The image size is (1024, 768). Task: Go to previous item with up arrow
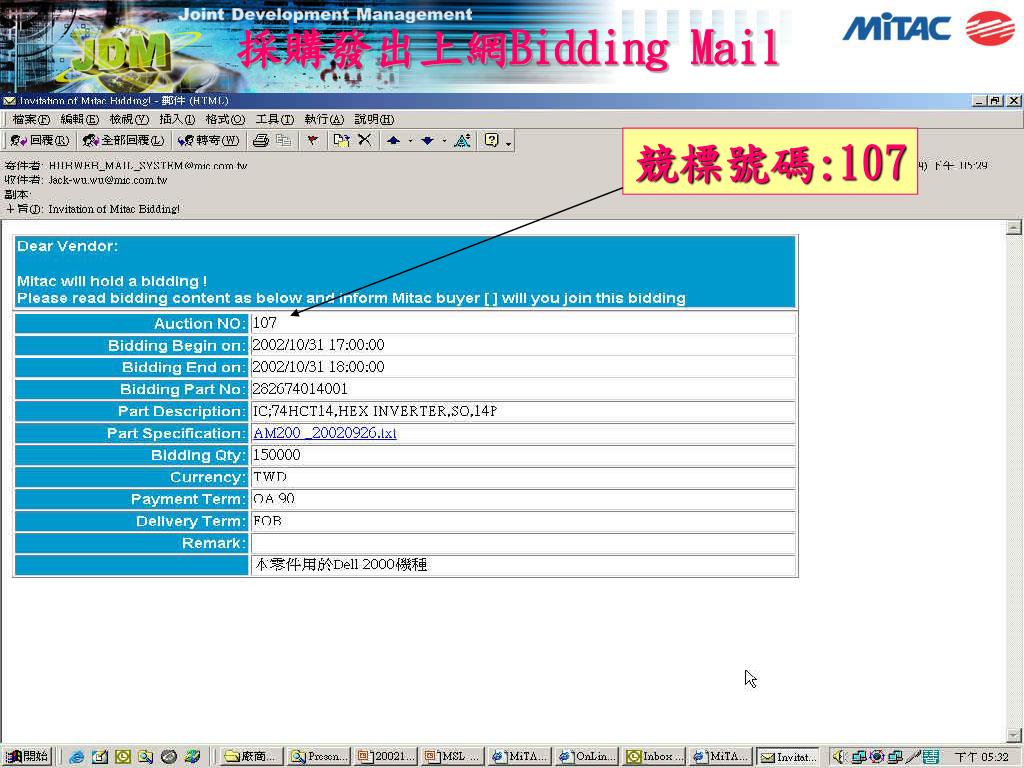pyautogui.click(x=393, y=140)
